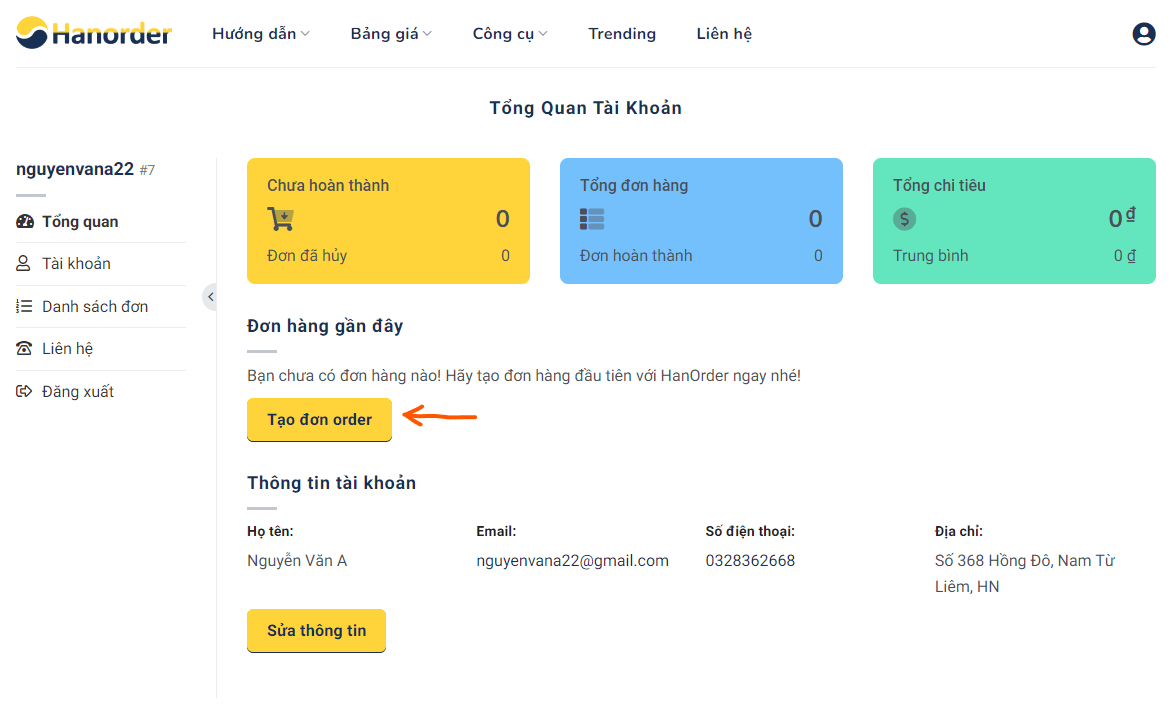Image resolution: width=1172 pixels, height=726 pixels.
Task: Click the dollar coin icon in green card
Action: [904, 219]
